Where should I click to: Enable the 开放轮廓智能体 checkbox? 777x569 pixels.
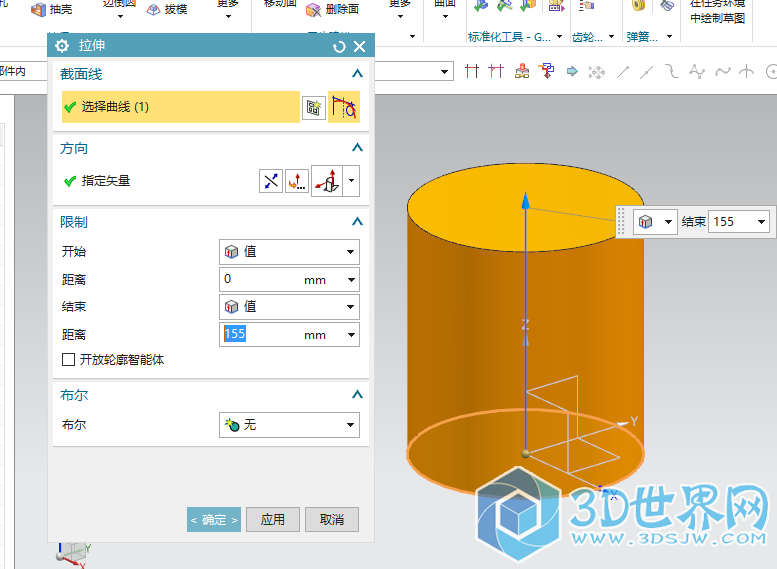pyautogui.click(x=69, y=359)
